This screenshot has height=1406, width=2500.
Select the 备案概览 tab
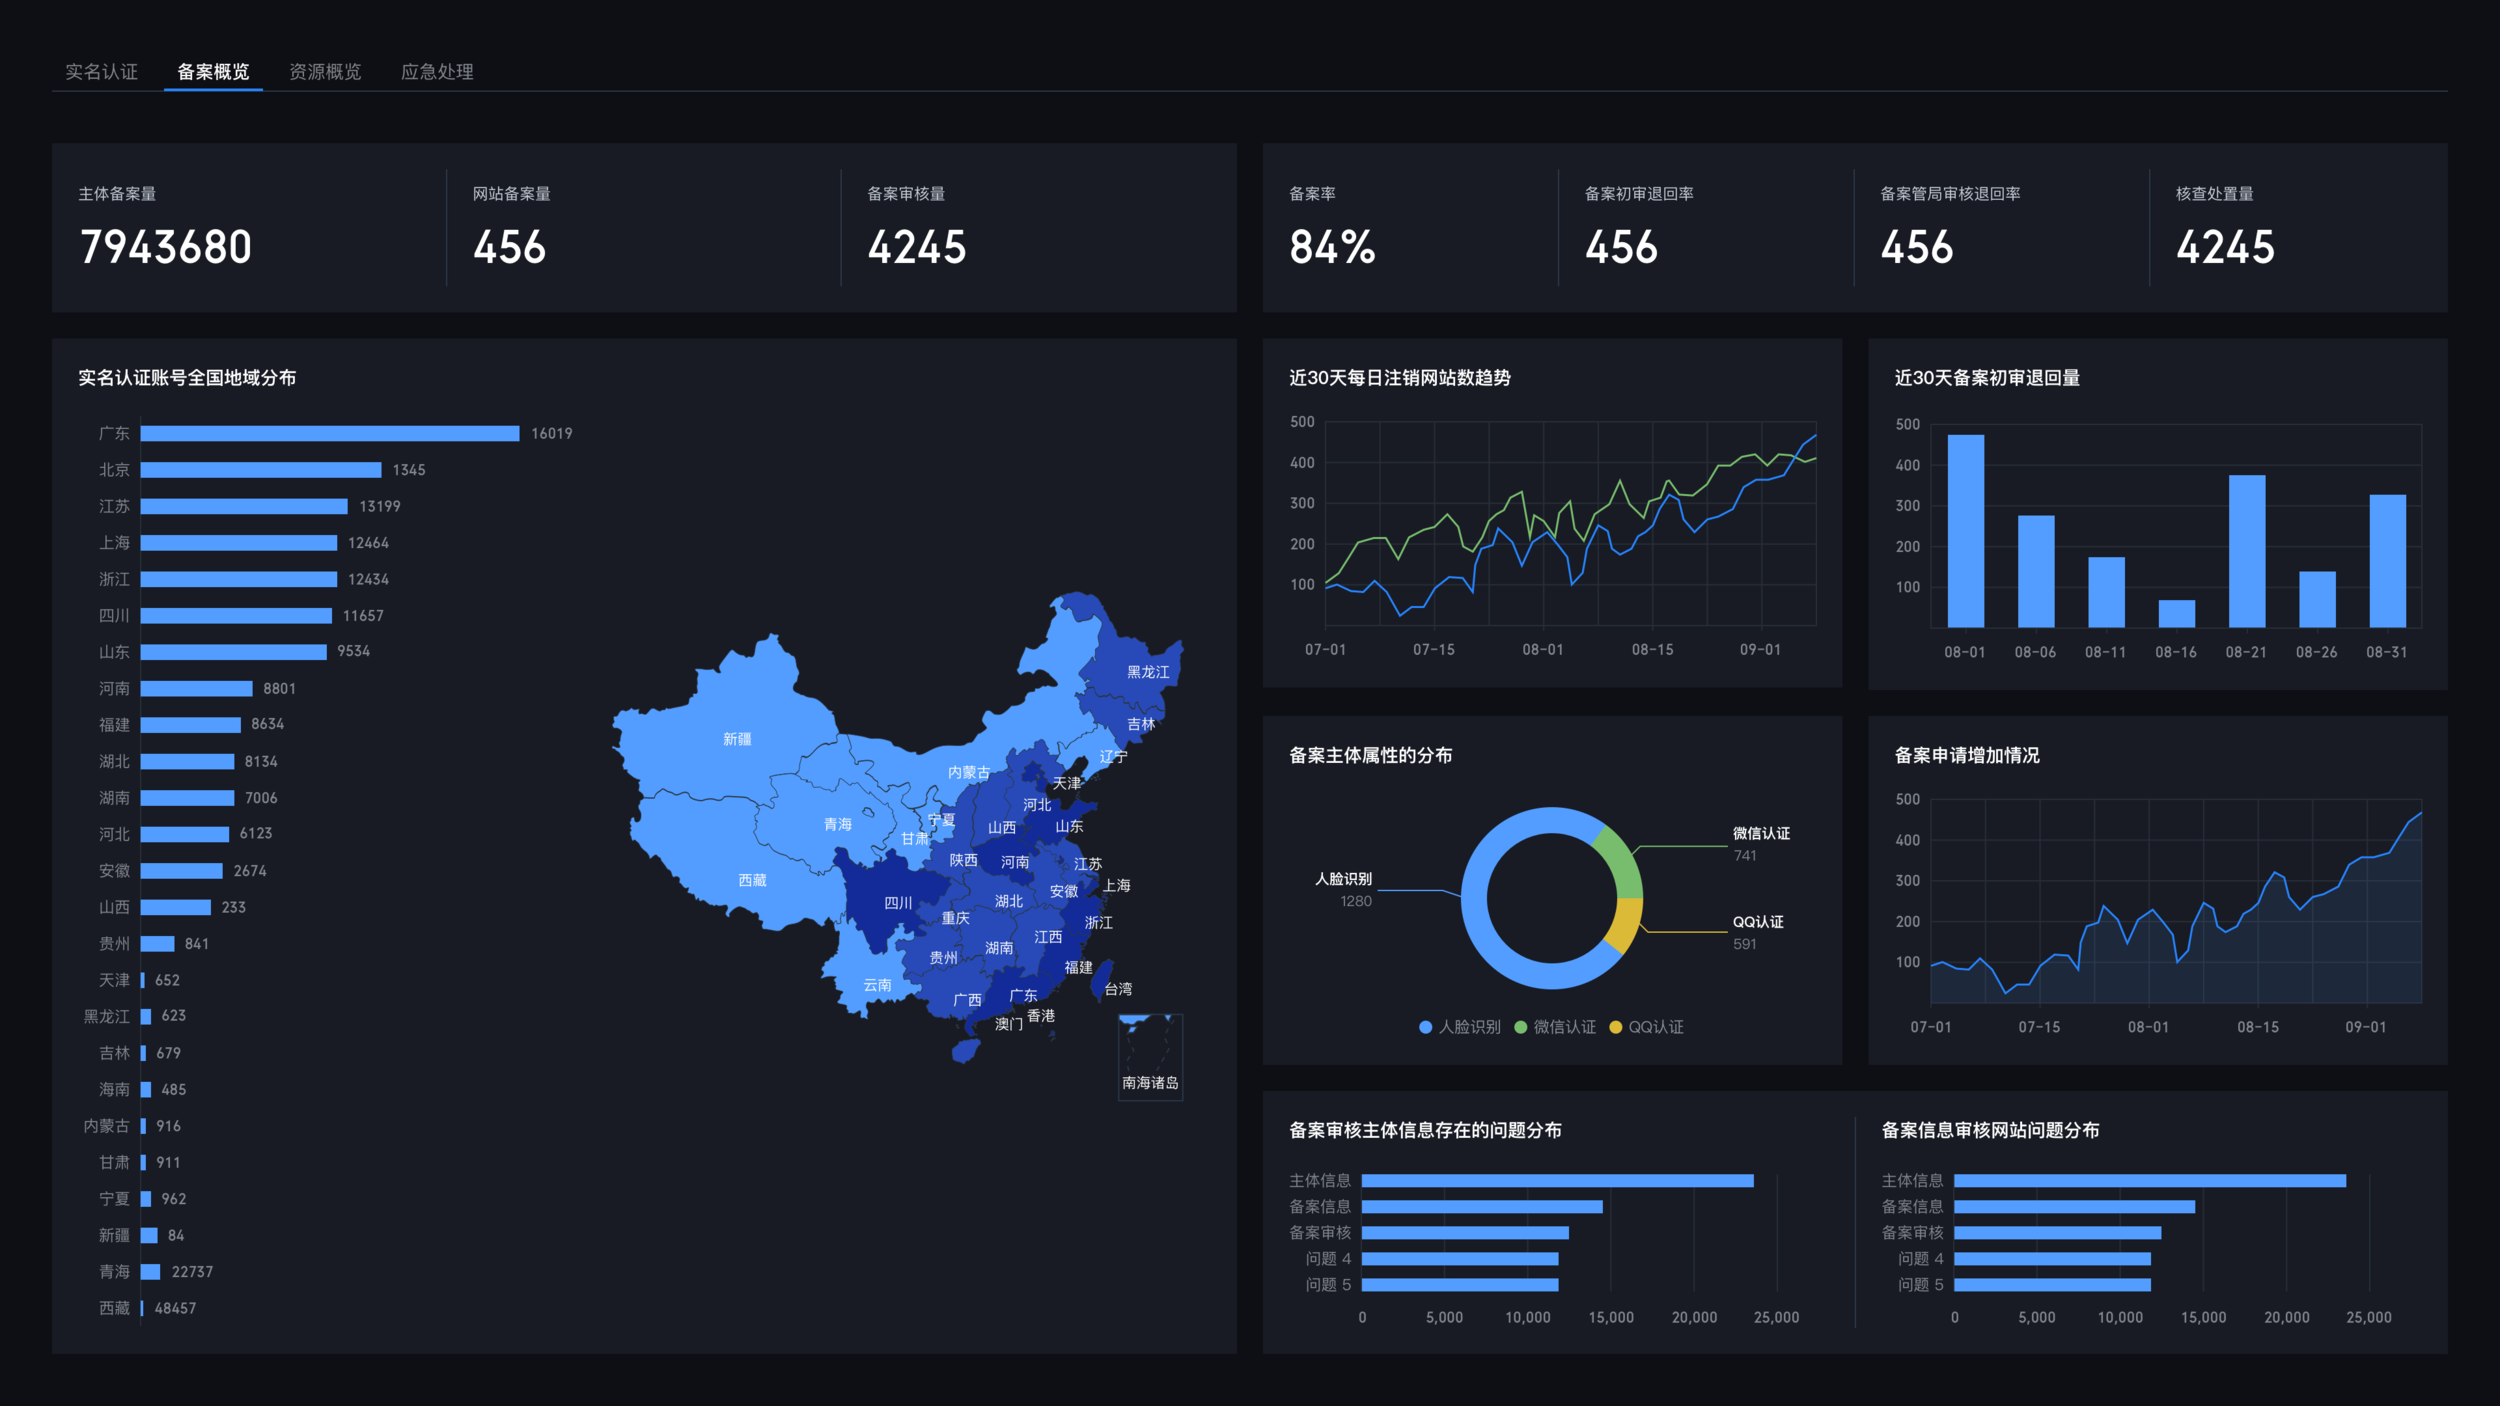coord(213,72)
